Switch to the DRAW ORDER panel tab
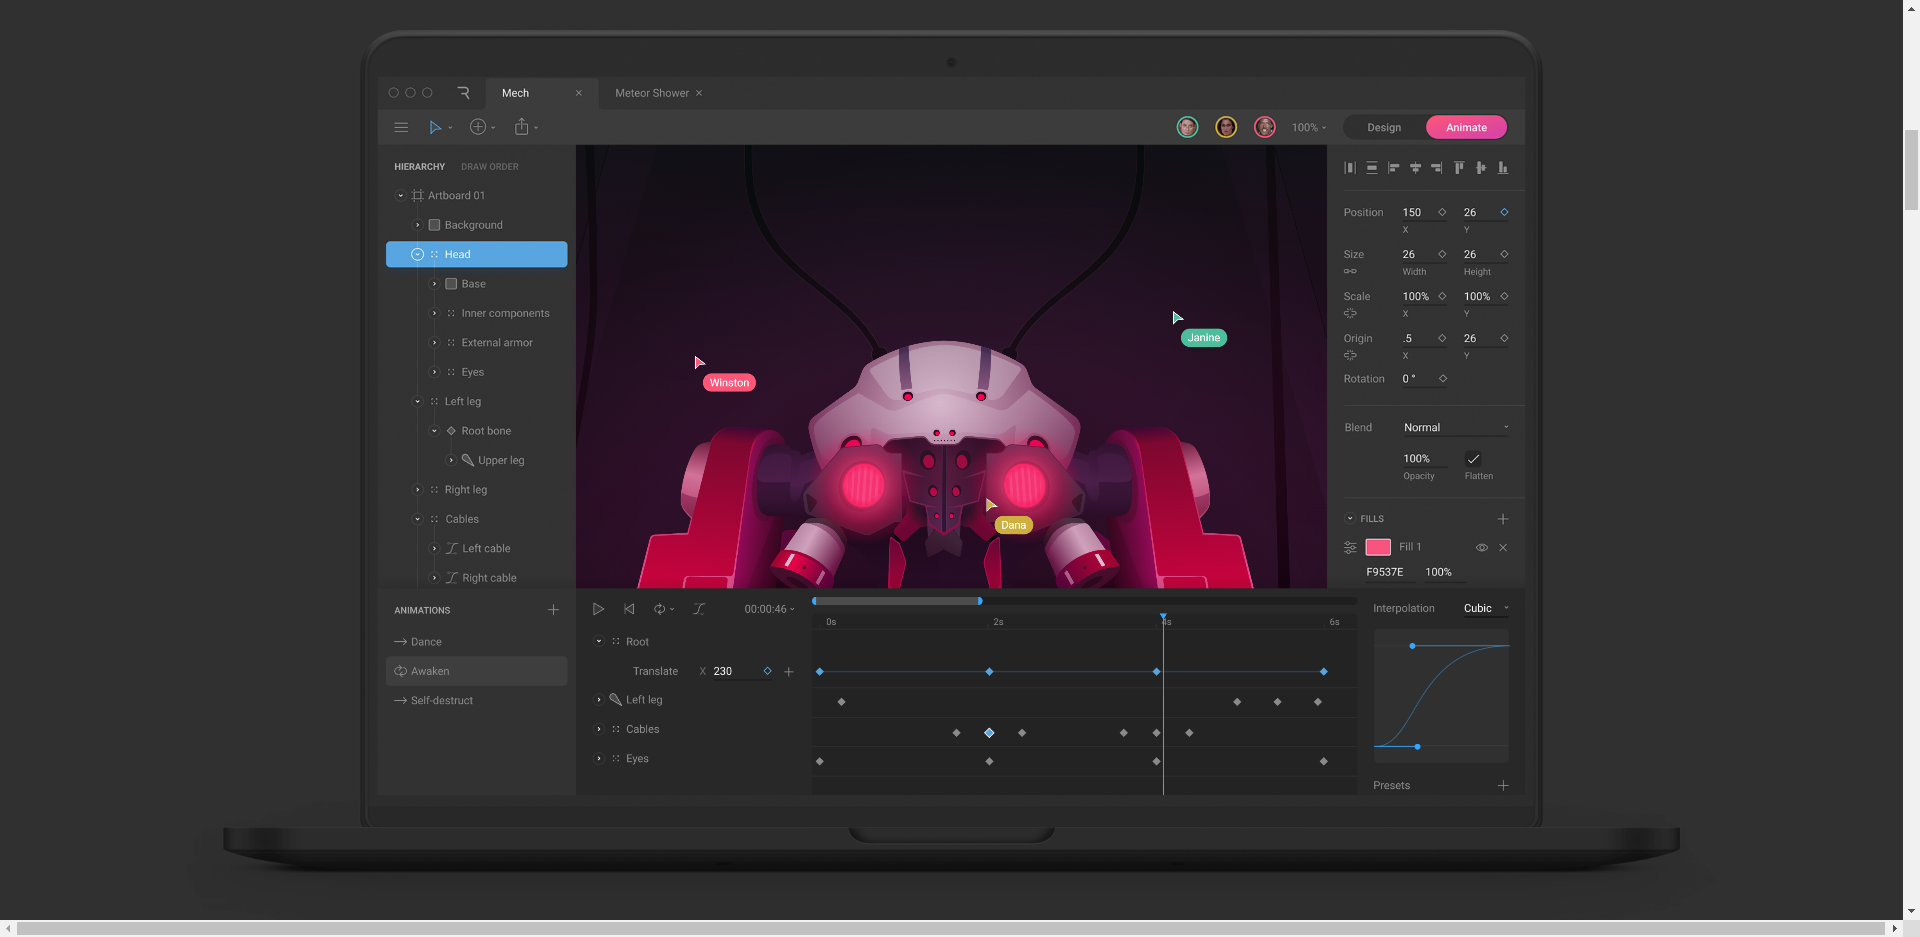 click(490, 167)
